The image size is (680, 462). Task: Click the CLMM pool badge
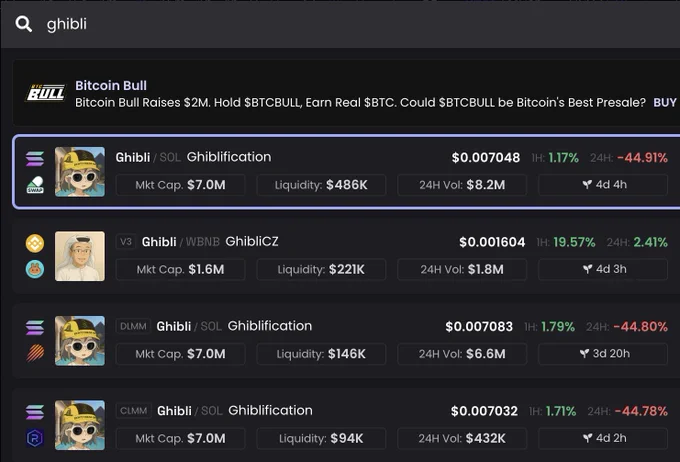(134, 411)
